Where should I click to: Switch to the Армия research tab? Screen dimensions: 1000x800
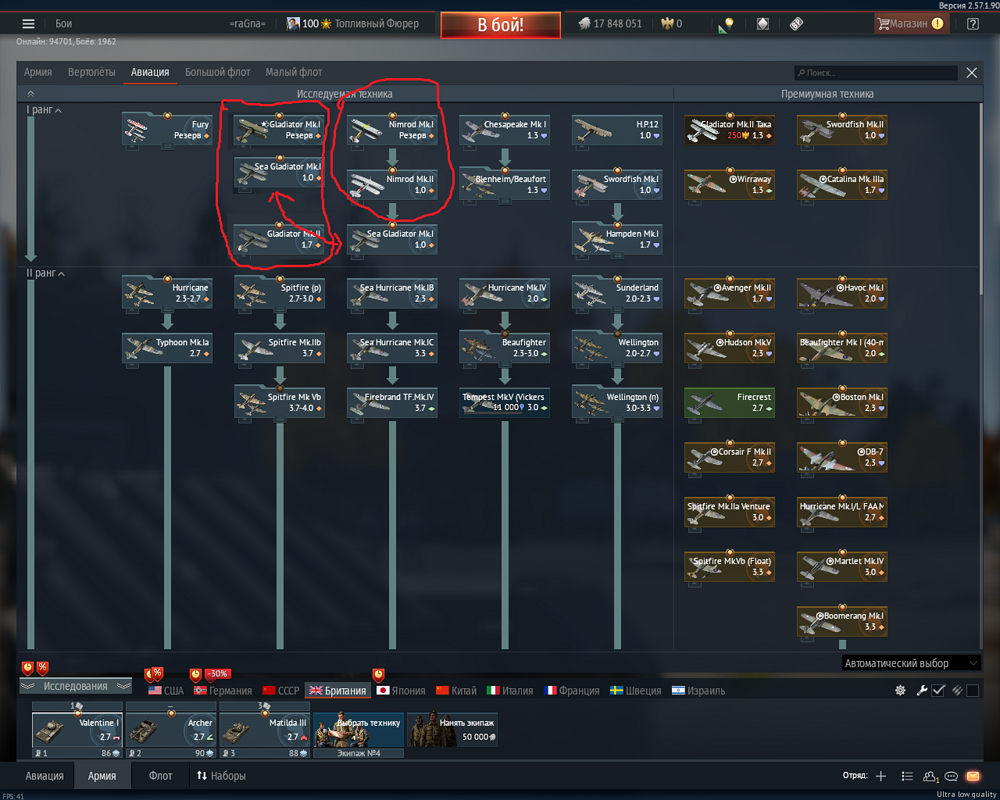pyautogui.click(x=38, y=72)
